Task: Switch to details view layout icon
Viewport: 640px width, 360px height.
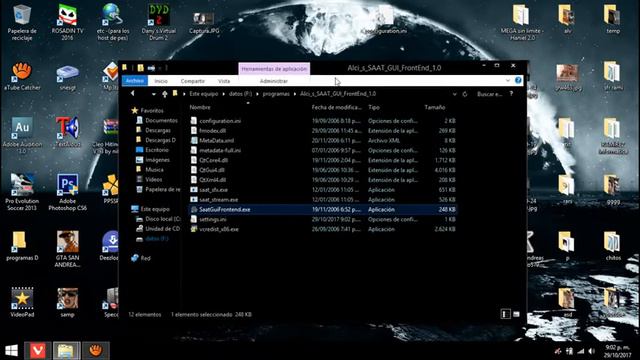Action: (505, 314)
